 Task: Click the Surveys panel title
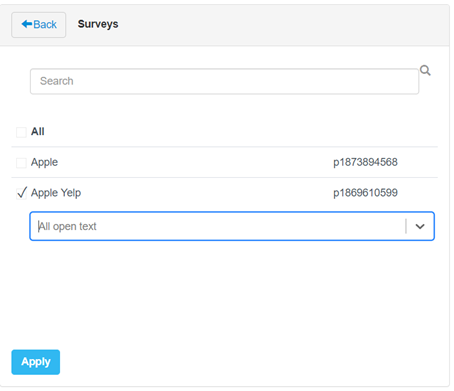pyautogui.click(x=98, y=24)
